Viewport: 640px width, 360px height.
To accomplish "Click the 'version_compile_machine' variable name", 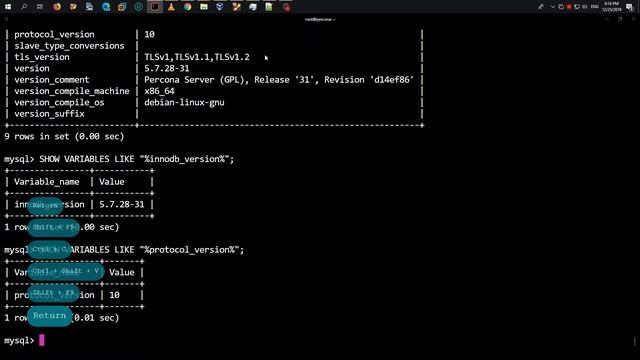I will pos(71,91).
